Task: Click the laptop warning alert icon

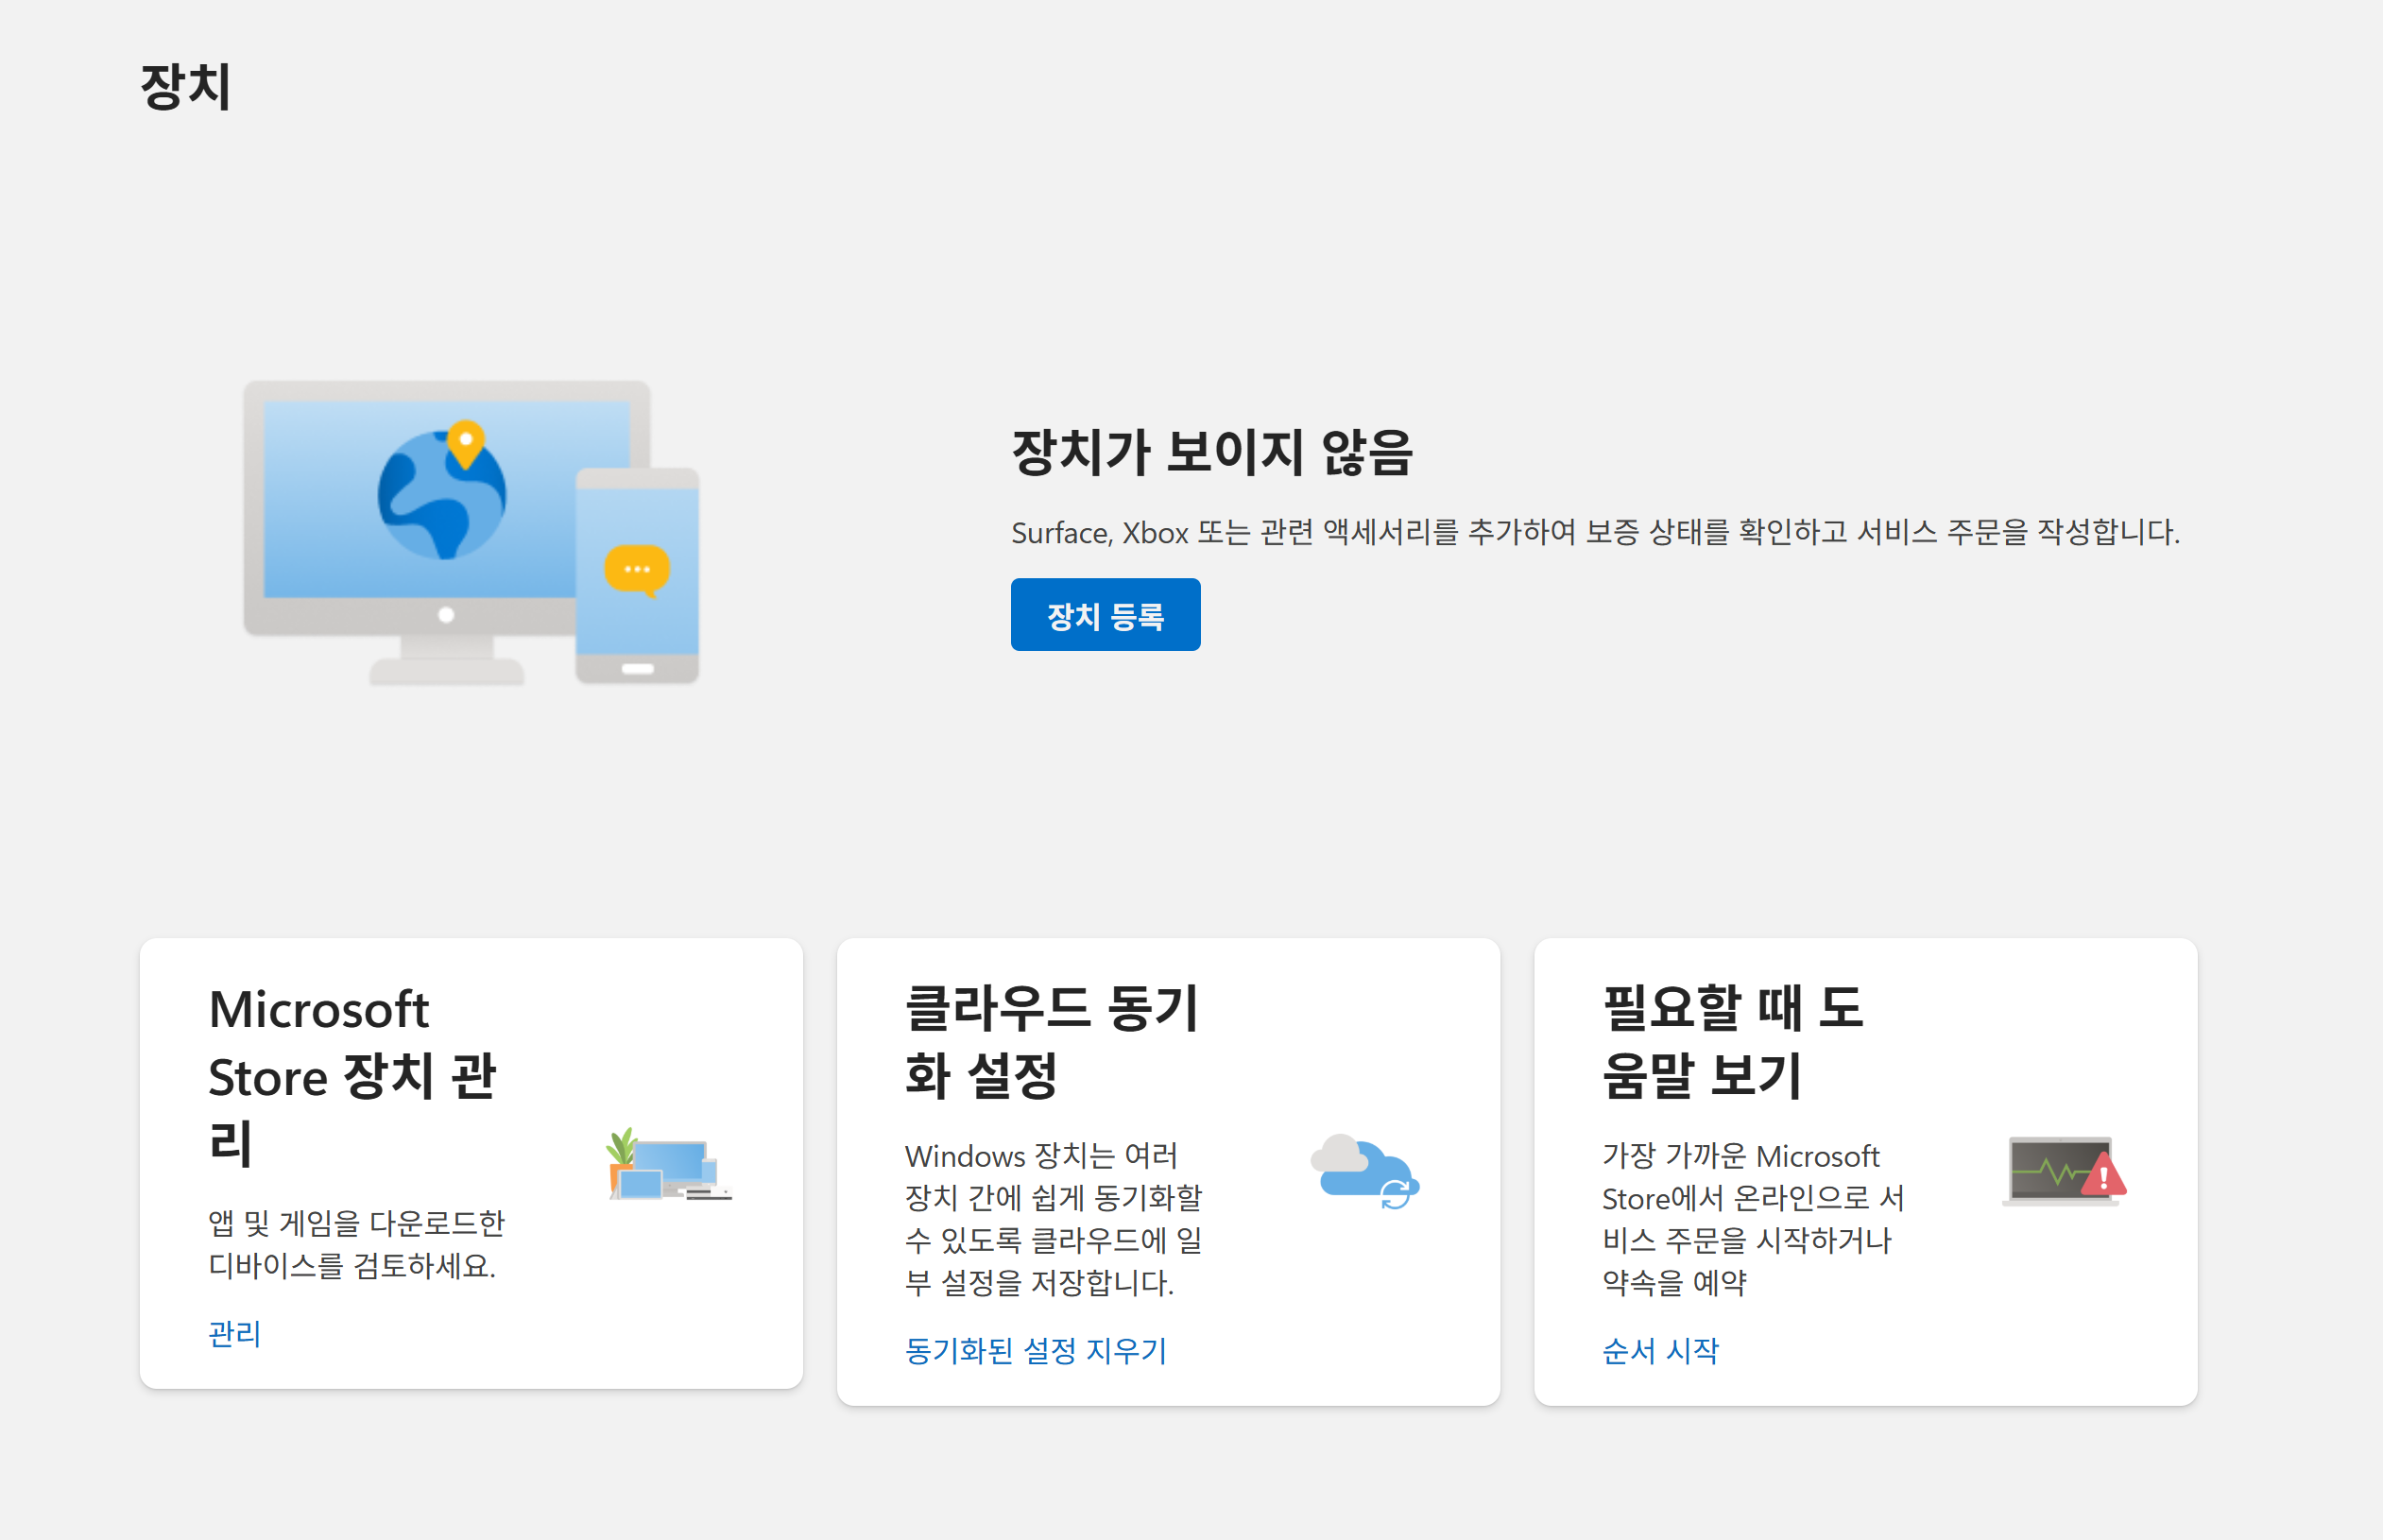Action: tap(2063, 1171)
